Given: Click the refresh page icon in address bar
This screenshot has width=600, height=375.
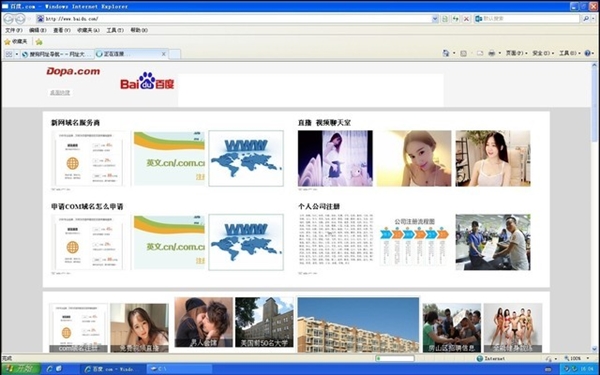Looking at the screenshot, I should [x=455, y=19].
